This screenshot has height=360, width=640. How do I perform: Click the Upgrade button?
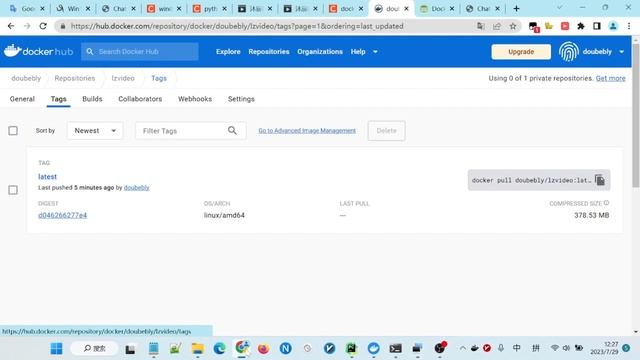click(521, 52)
